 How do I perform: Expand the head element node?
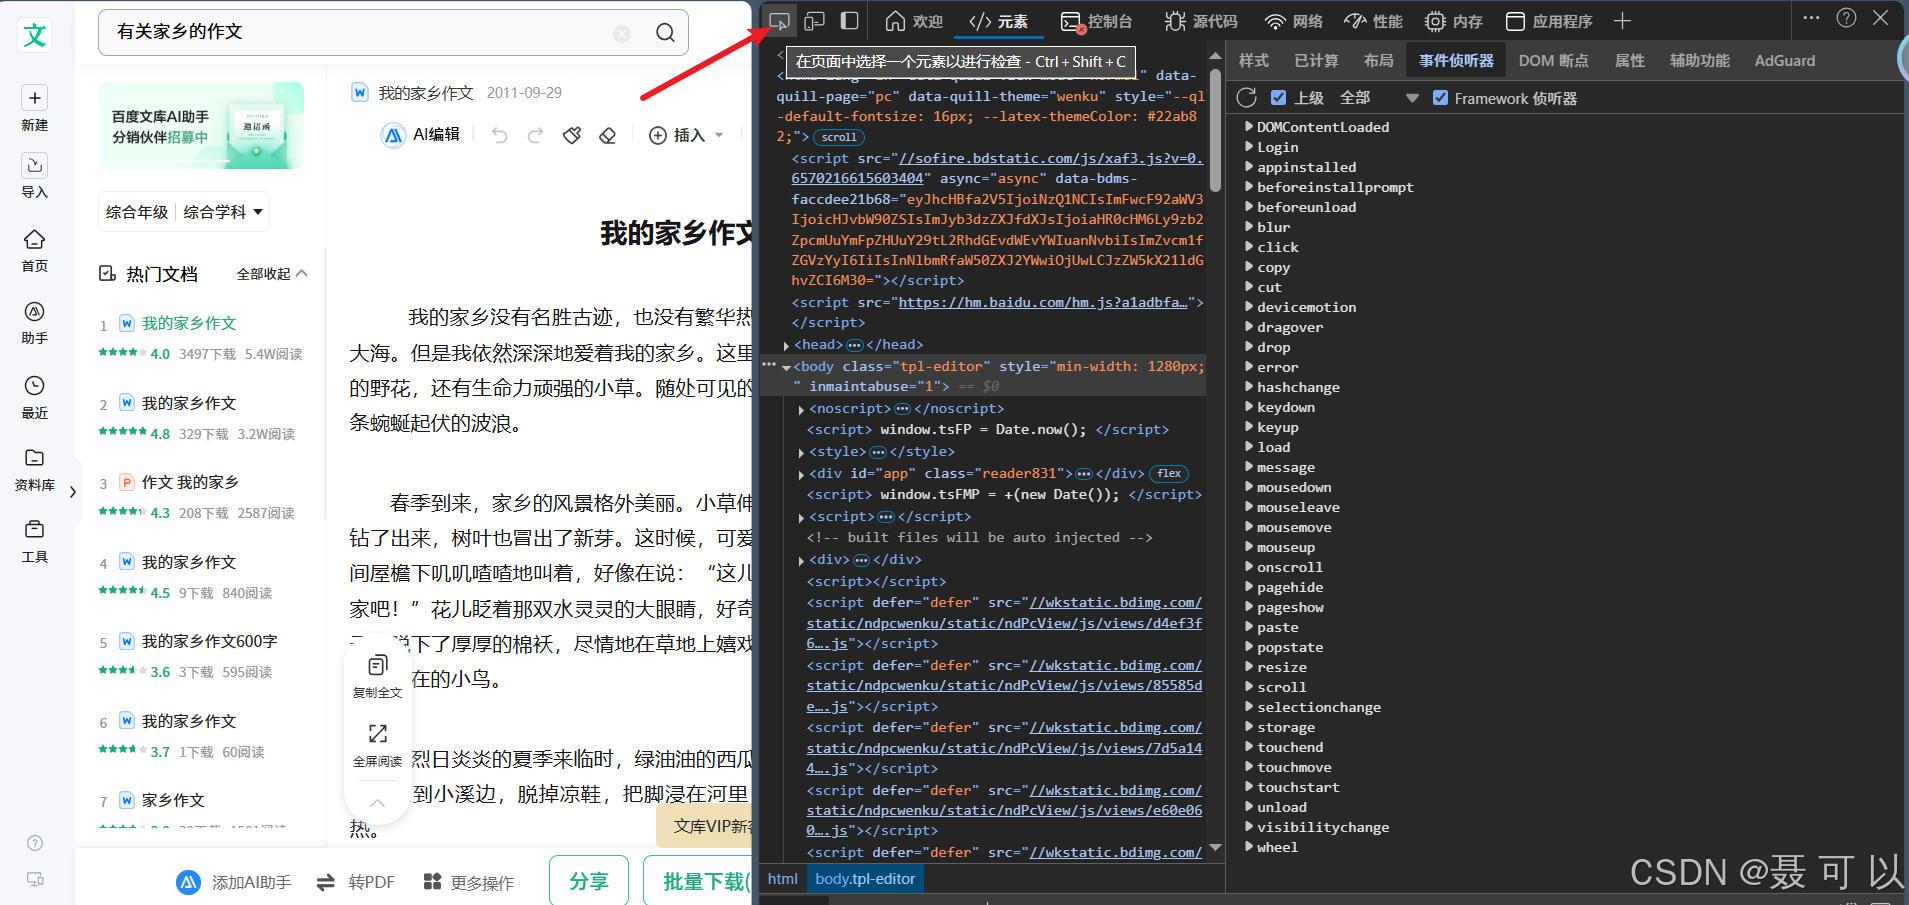(787, 346)
